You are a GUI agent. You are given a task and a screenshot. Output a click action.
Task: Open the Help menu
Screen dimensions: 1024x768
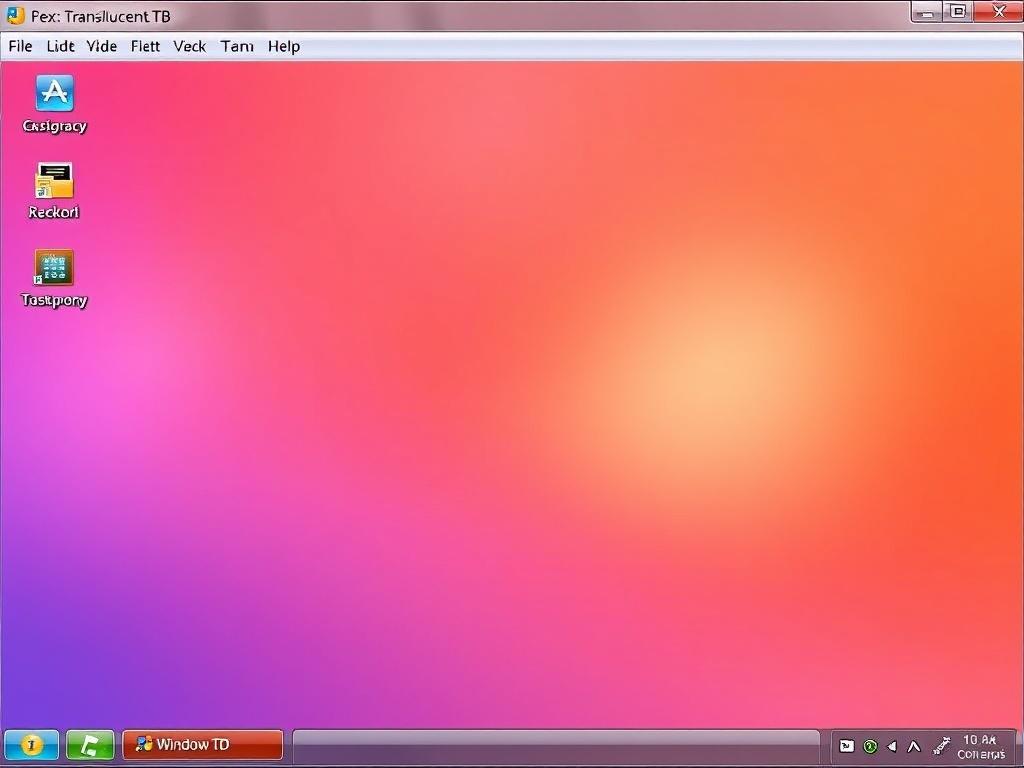coord(283,46)
